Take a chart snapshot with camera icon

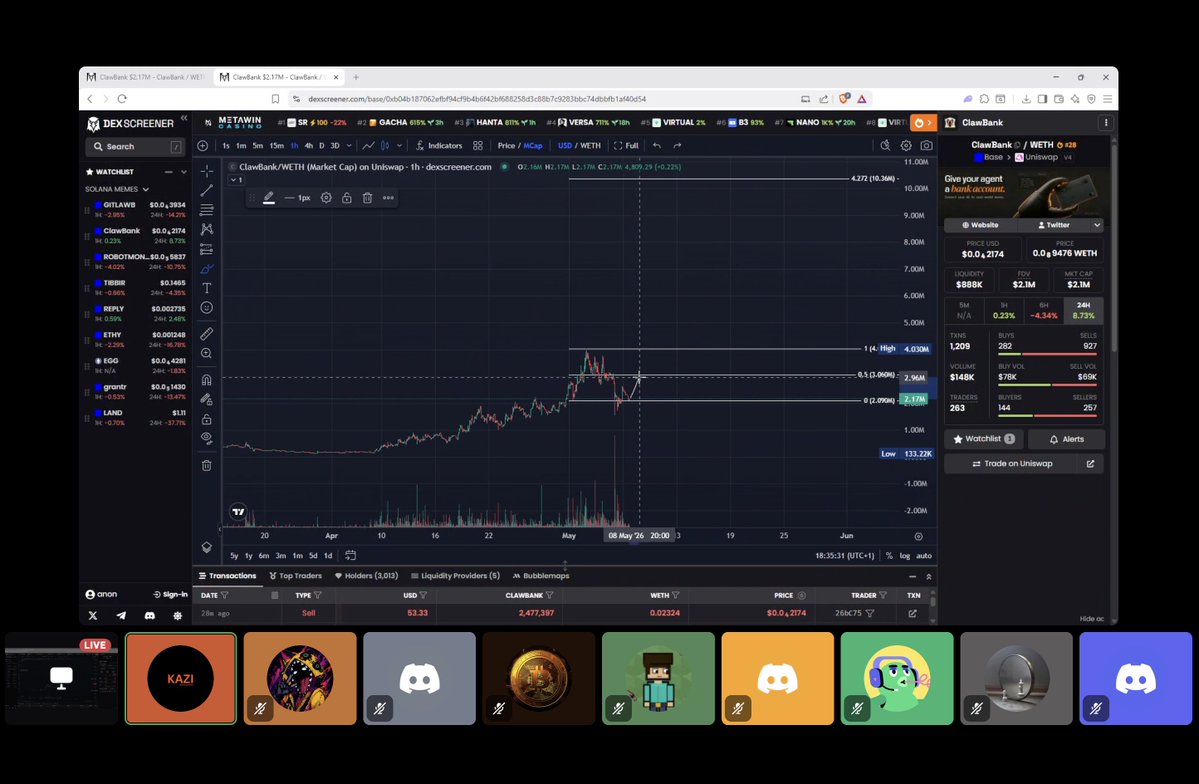click(x=926, y=145)
